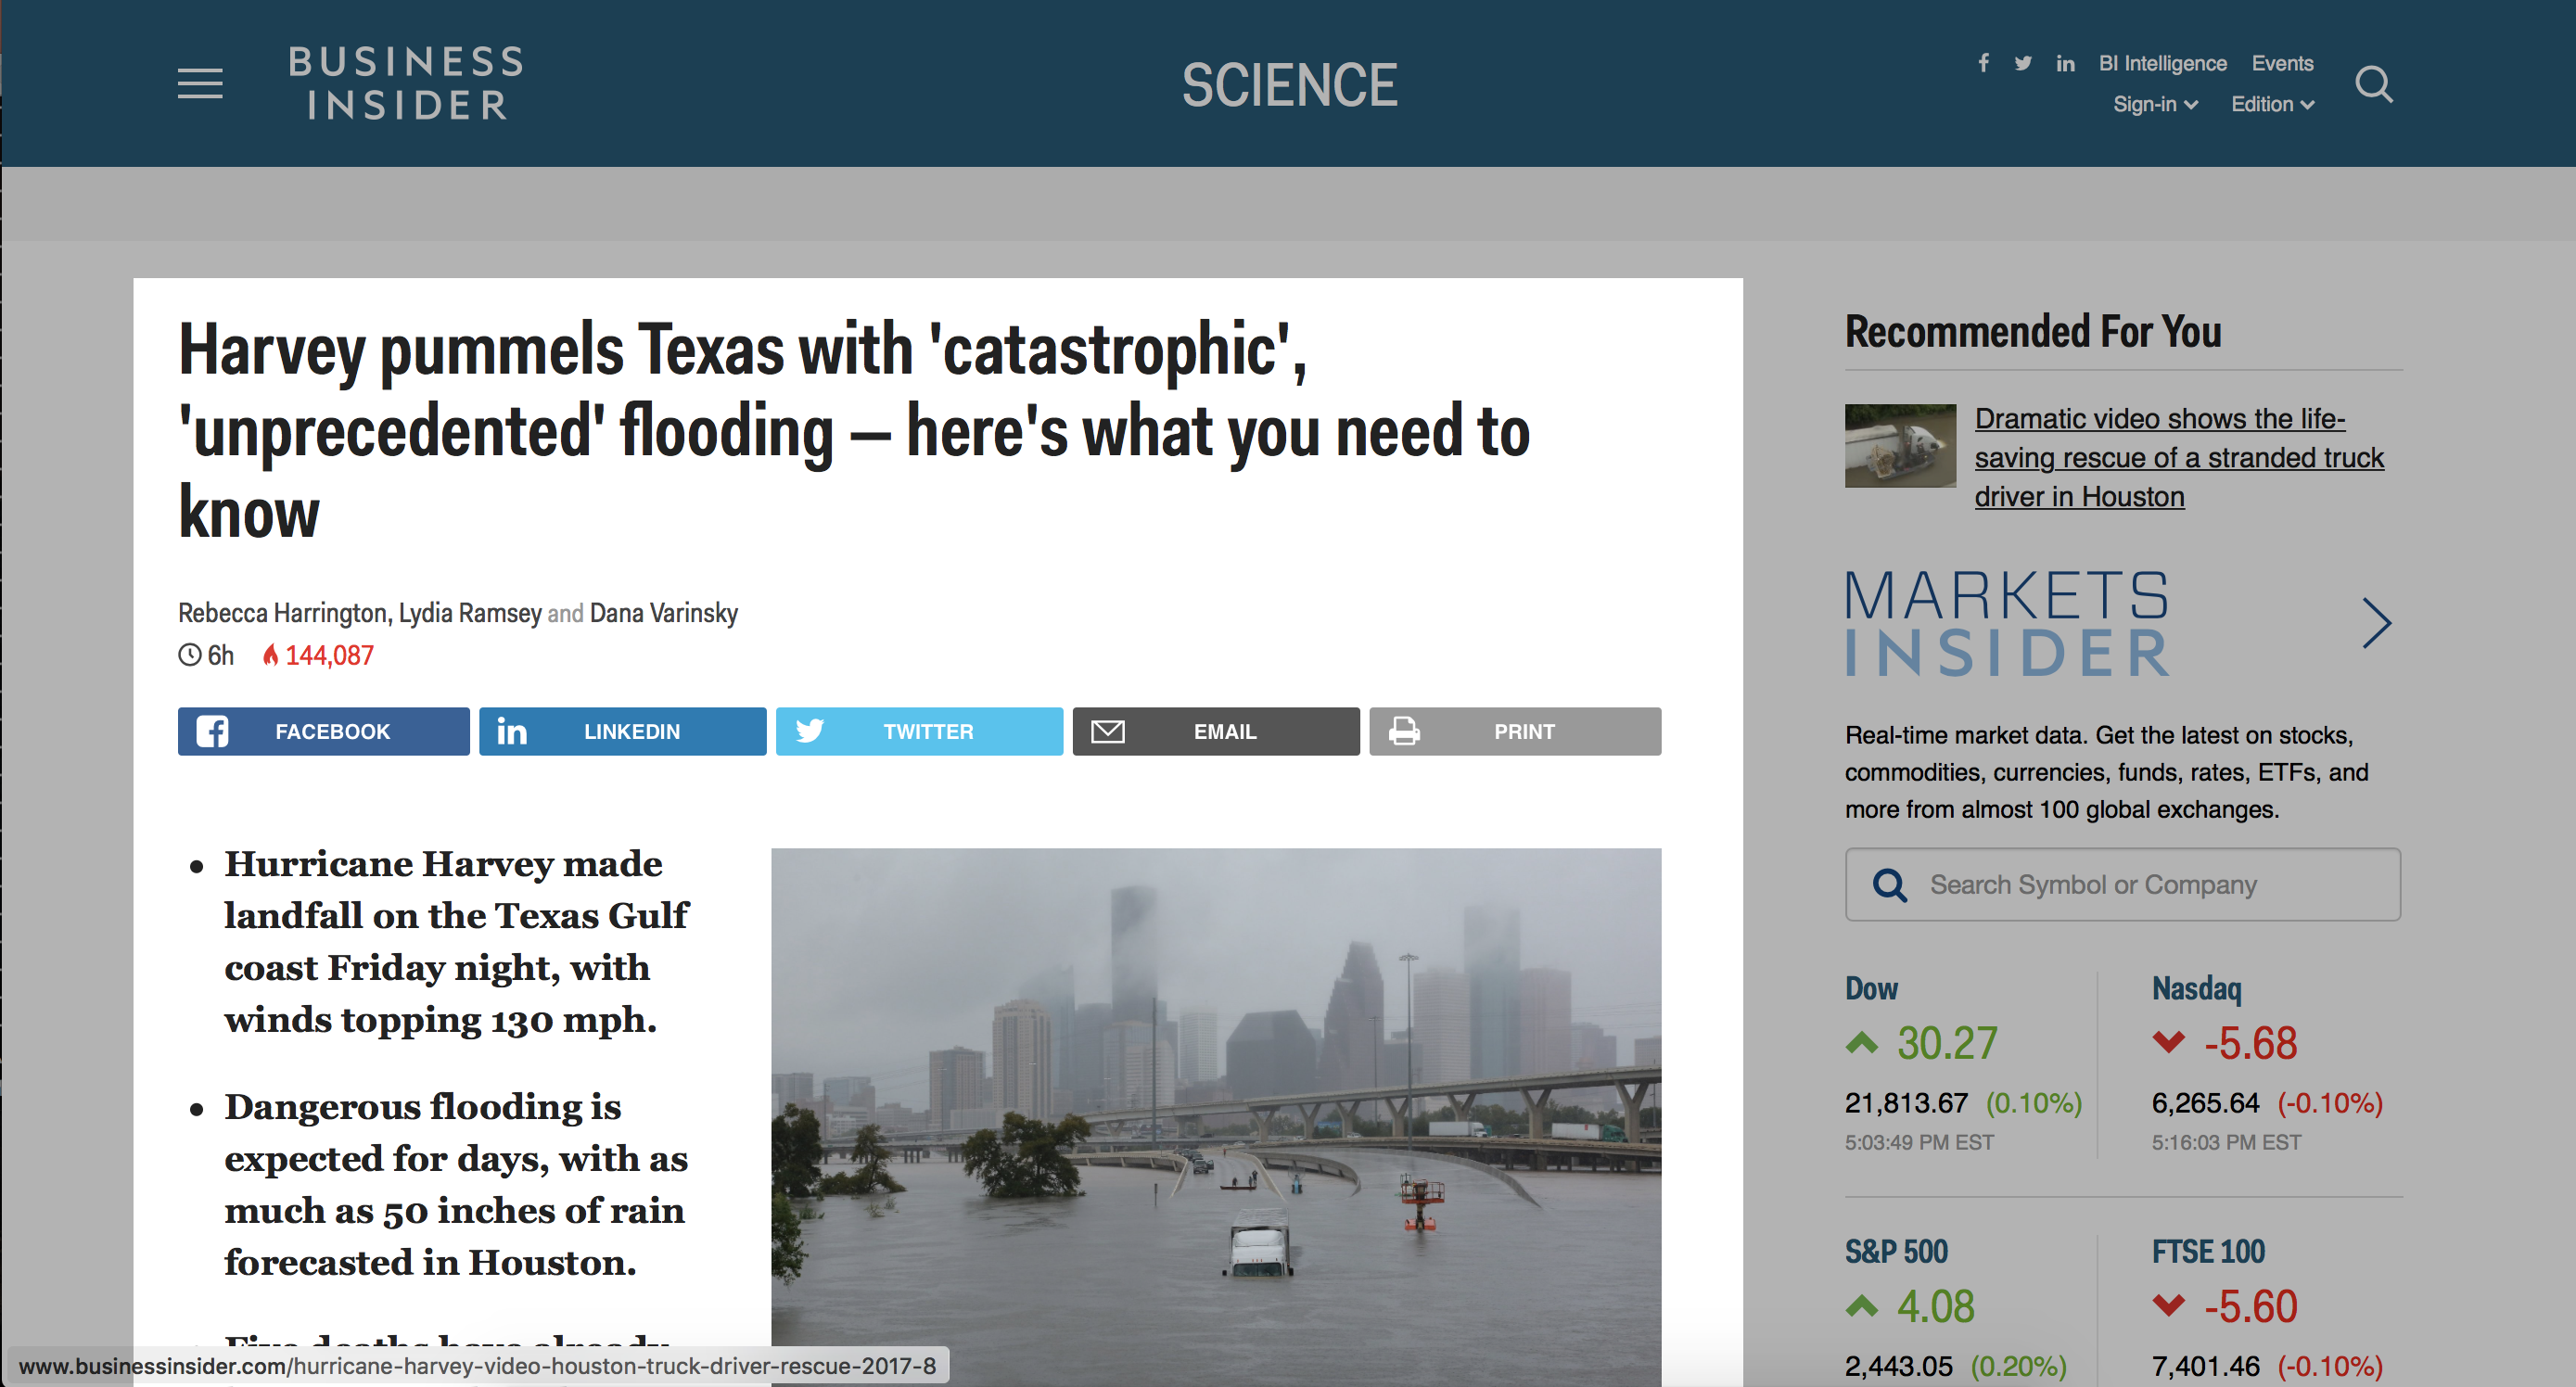Click the FTSE 100 value 7,401.46
Image resolution: width=2576 pixels, height=1387 pixels.
click(x=2205, y=1366)
